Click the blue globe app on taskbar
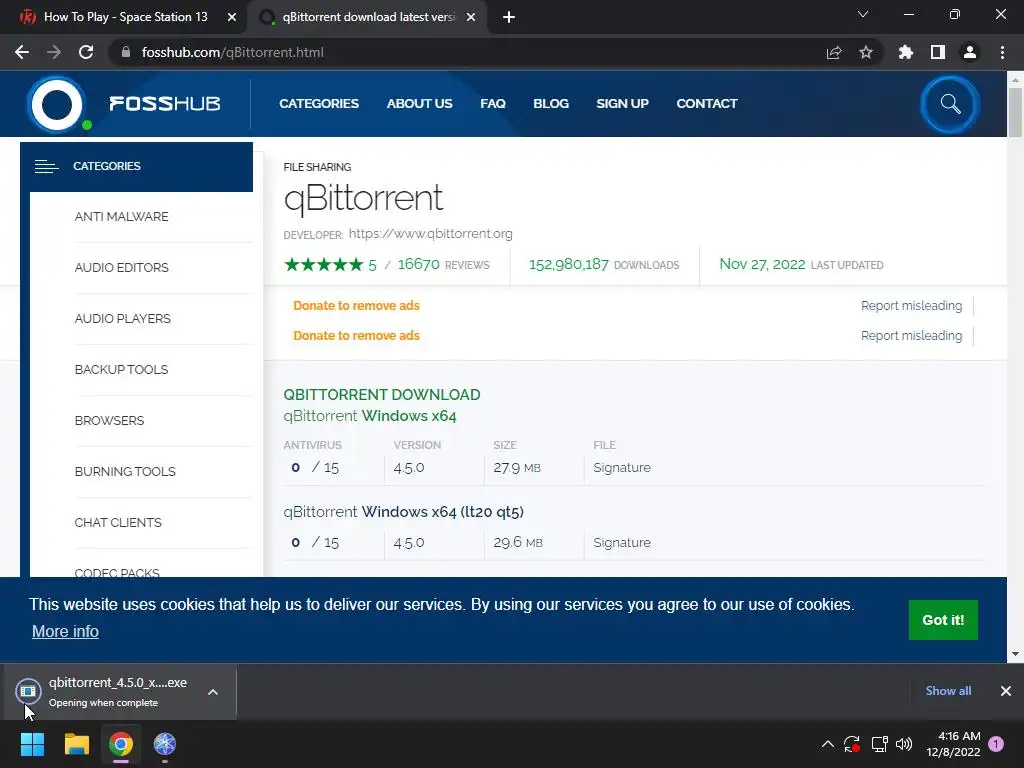 165,744
